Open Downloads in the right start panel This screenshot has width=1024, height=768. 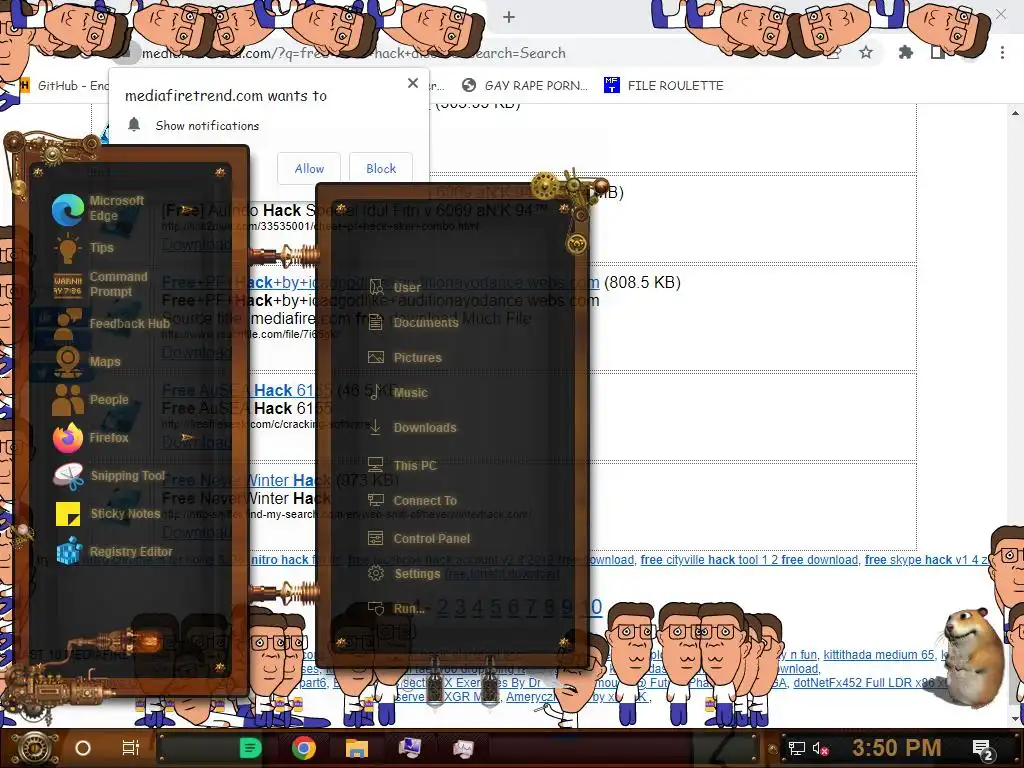[x=412, y=428]
